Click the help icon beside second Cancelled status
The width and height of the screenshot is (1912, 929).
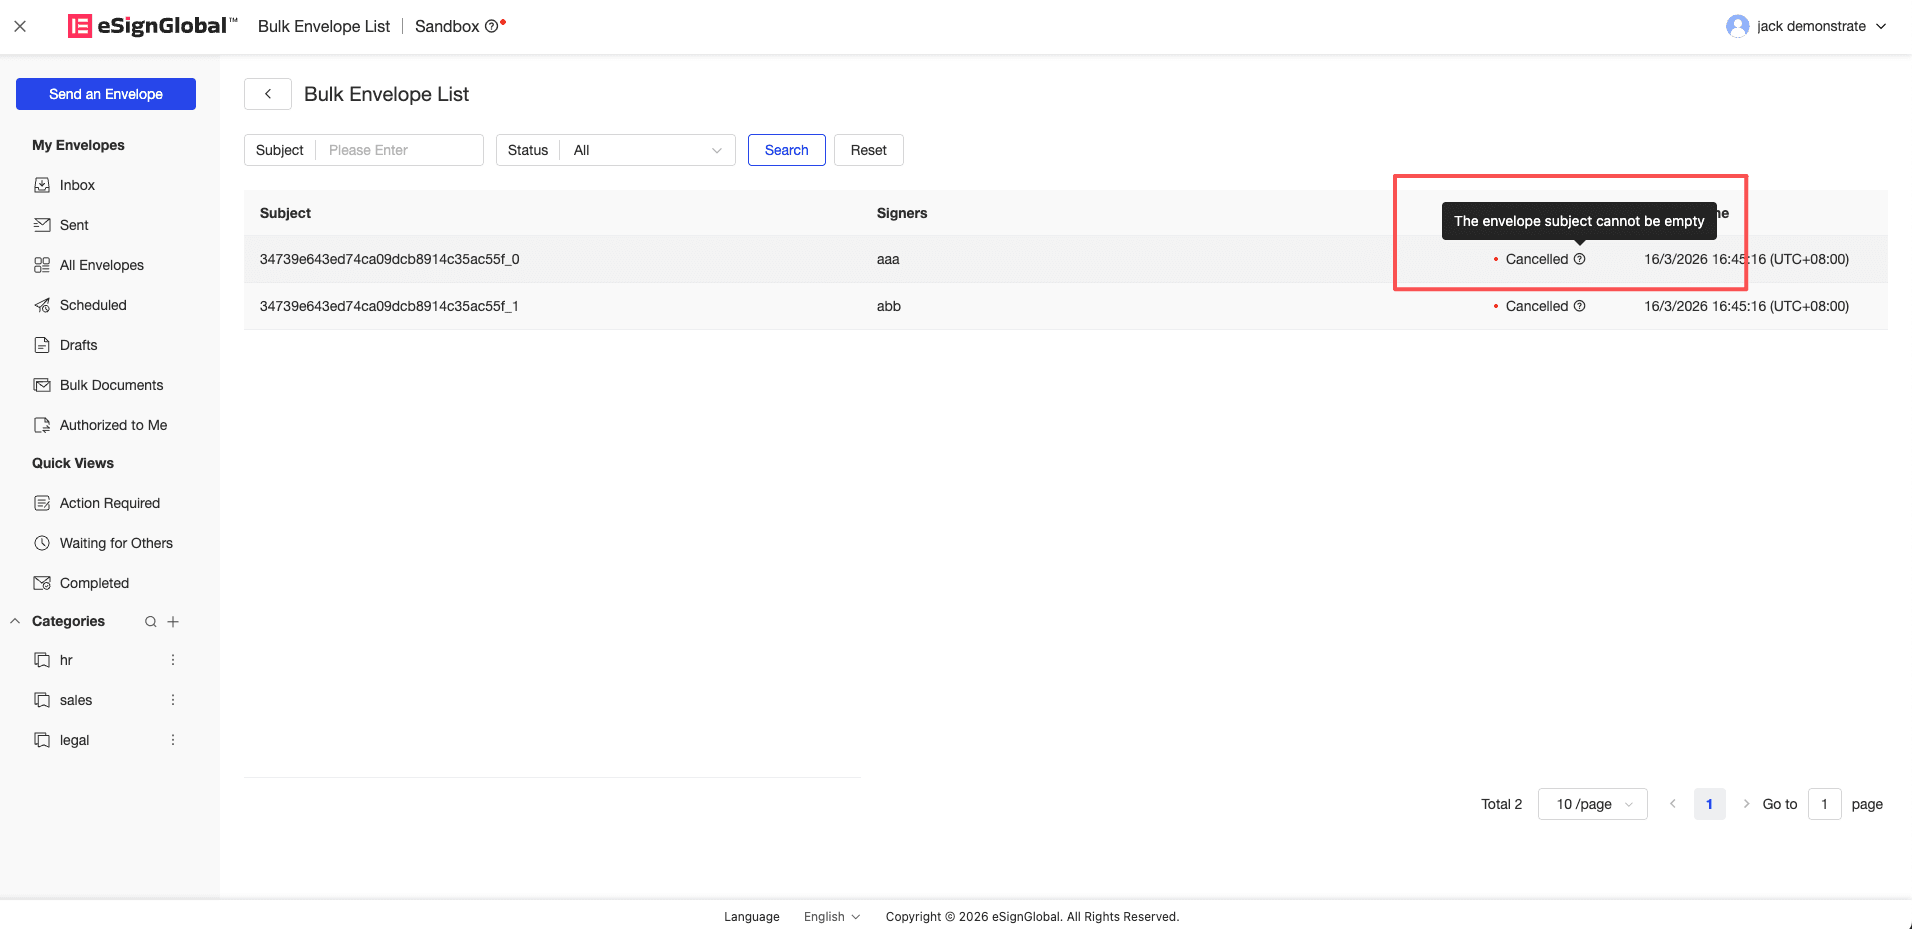click(x=1580, y=306)
